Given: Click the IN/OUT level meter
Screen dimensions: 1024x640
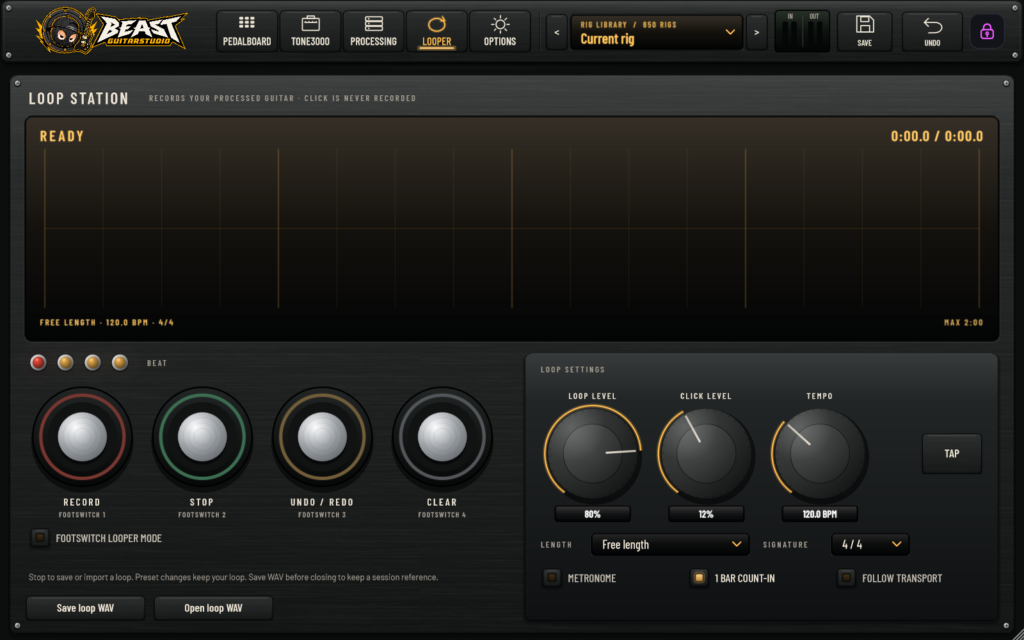Looking at the screenshot, I should point(802,31).
